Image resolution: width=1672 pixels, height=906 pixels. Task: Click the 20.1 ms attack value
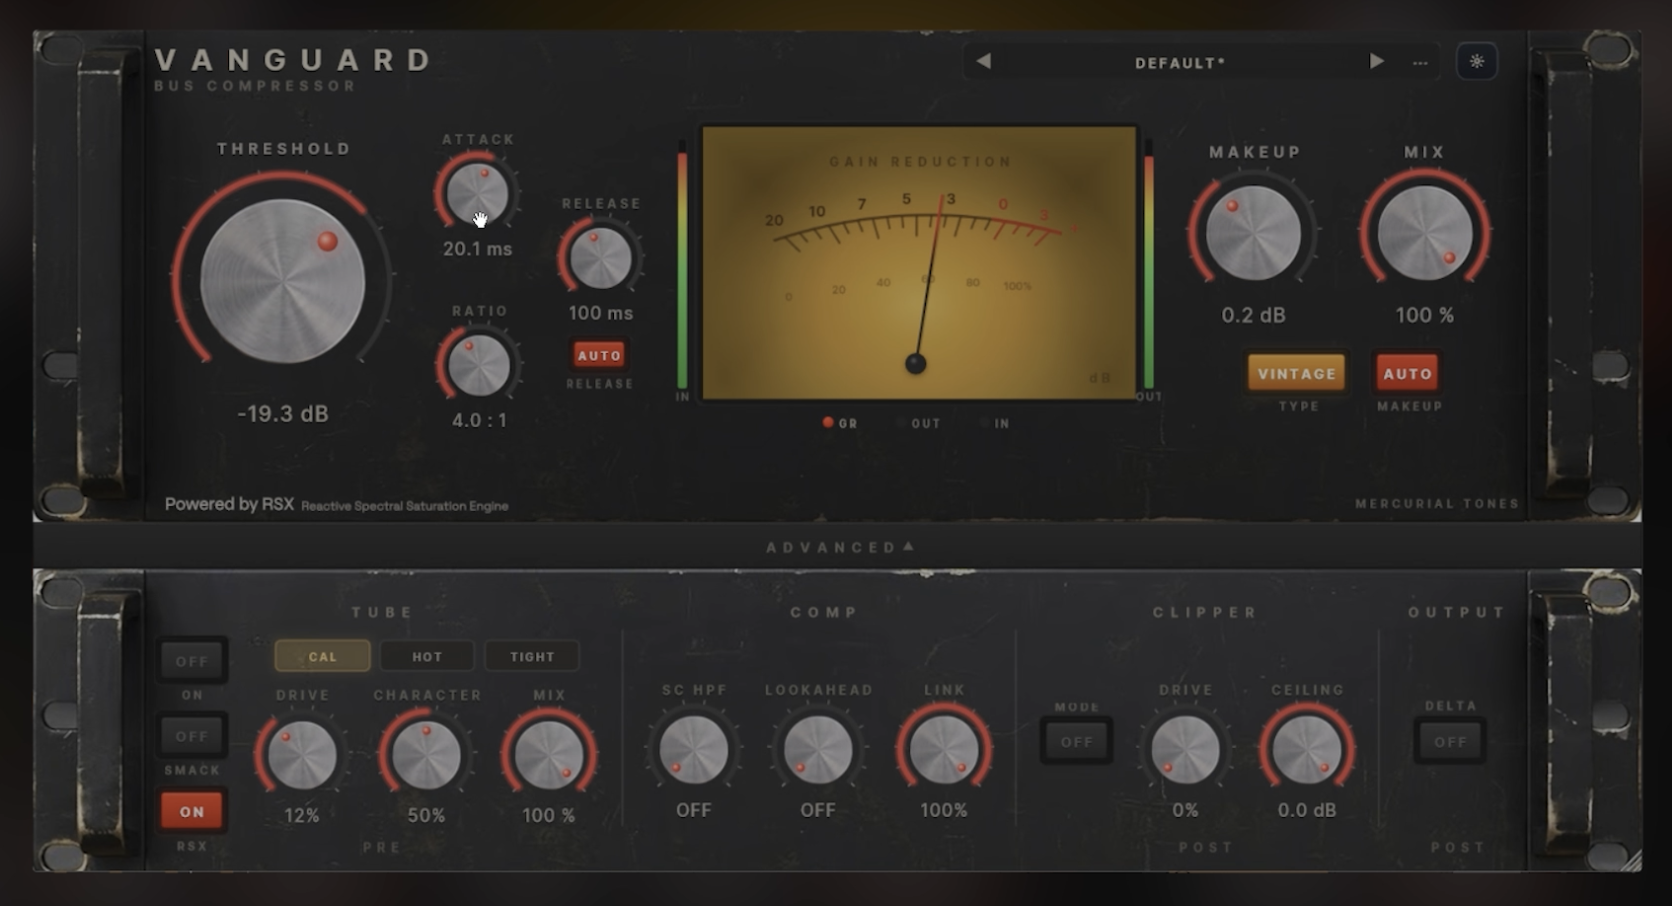tap(478, 249)
